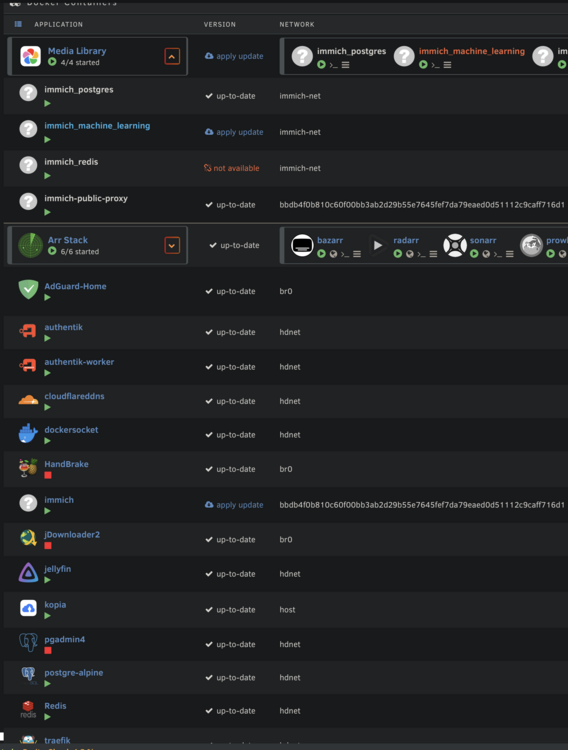Image resolution: width=568 pixels, height=750 pixels.
Task: Click the sonarr icon in Arr Stack preview
Action: point(455,245)
